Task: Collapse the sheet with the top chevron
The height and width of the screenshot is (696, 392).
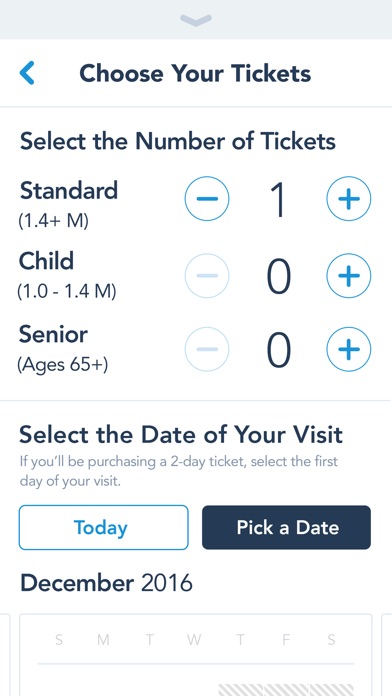Action: (196, 20)
